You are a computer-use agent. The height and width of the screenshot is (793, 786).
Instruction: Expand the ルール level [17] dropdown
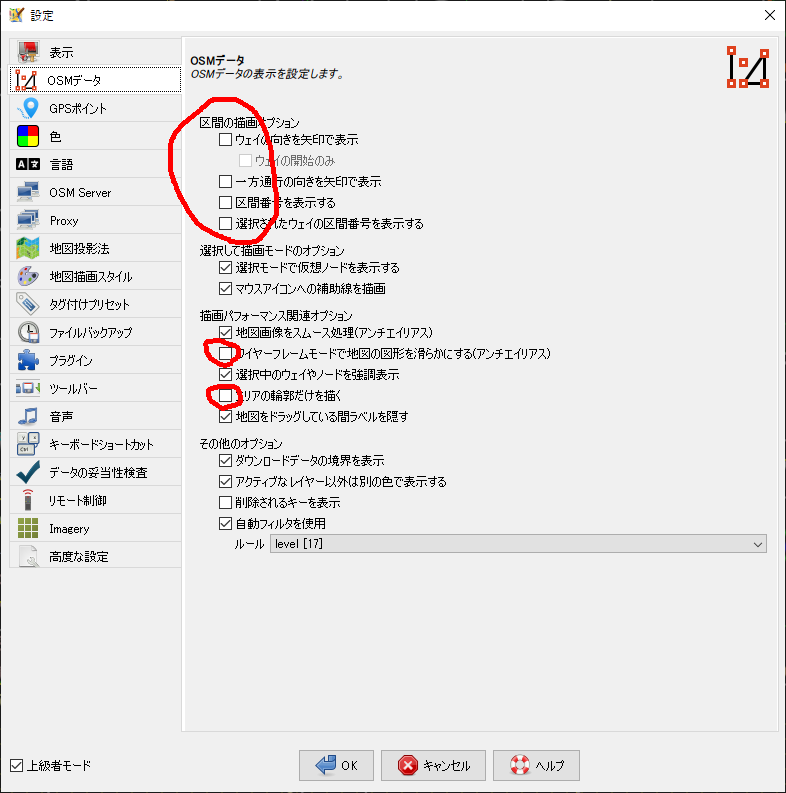click(518, 544)
